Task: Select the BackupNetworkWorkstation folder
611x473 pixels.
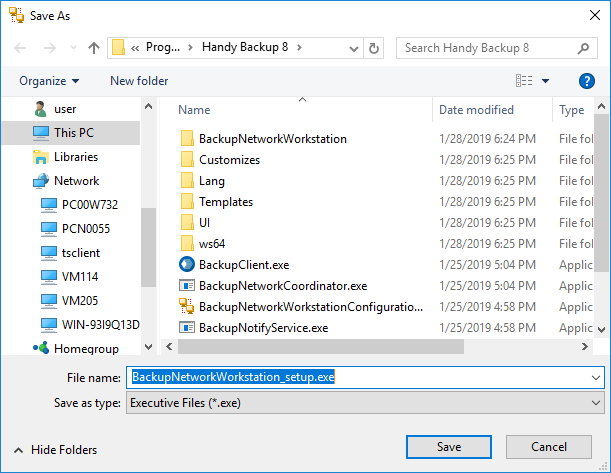Action: click(273, 139)
